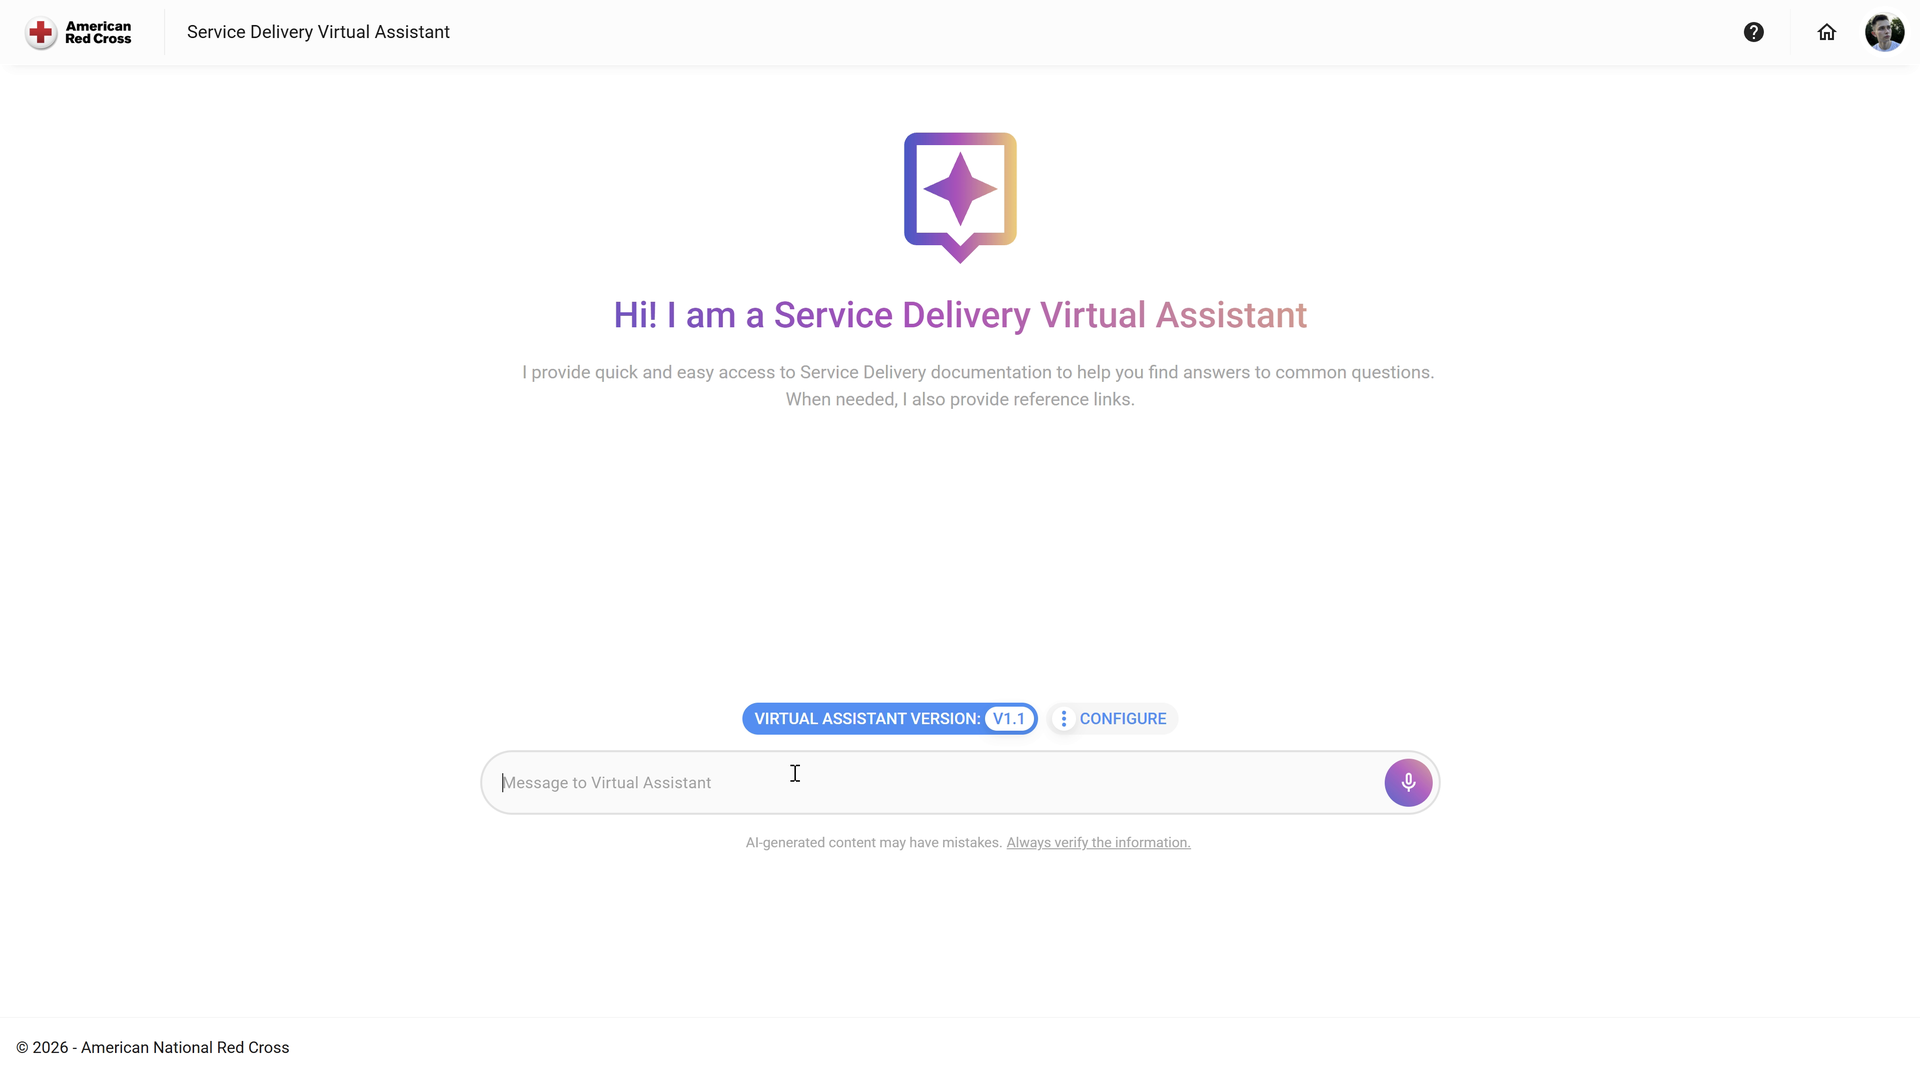Image resolution: width=1920 pixels, height=1080 pixels.
Task: Go to home via house icon
Action: (1826, 32)
